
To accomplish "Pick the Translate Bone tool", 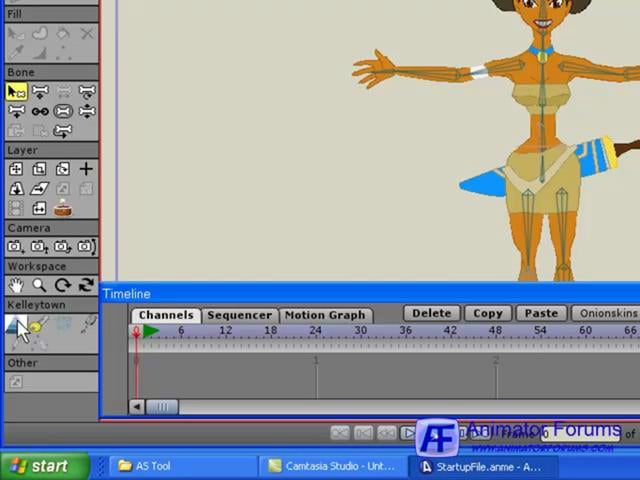I will click(40, 91).
